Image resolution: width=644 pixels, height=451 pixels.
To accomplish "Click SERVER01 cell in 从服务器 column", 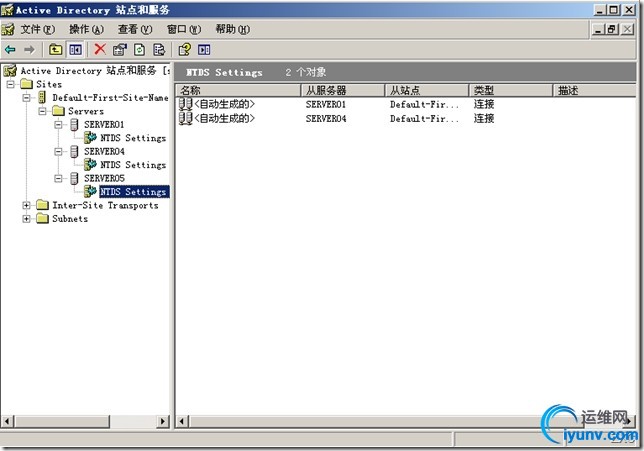I will pyautogui.click(x=326, y=104).
